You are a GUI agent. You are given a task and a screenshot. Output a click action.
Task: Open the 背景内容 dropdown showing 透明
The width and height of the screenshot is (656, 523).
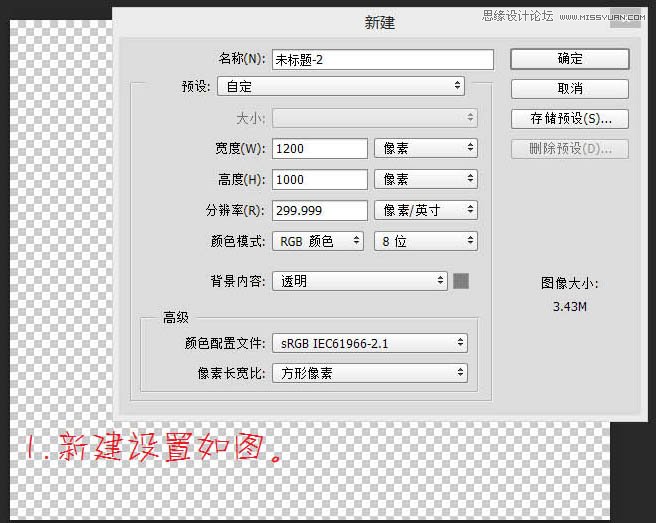pyautogui.click(x=360, y=281)
